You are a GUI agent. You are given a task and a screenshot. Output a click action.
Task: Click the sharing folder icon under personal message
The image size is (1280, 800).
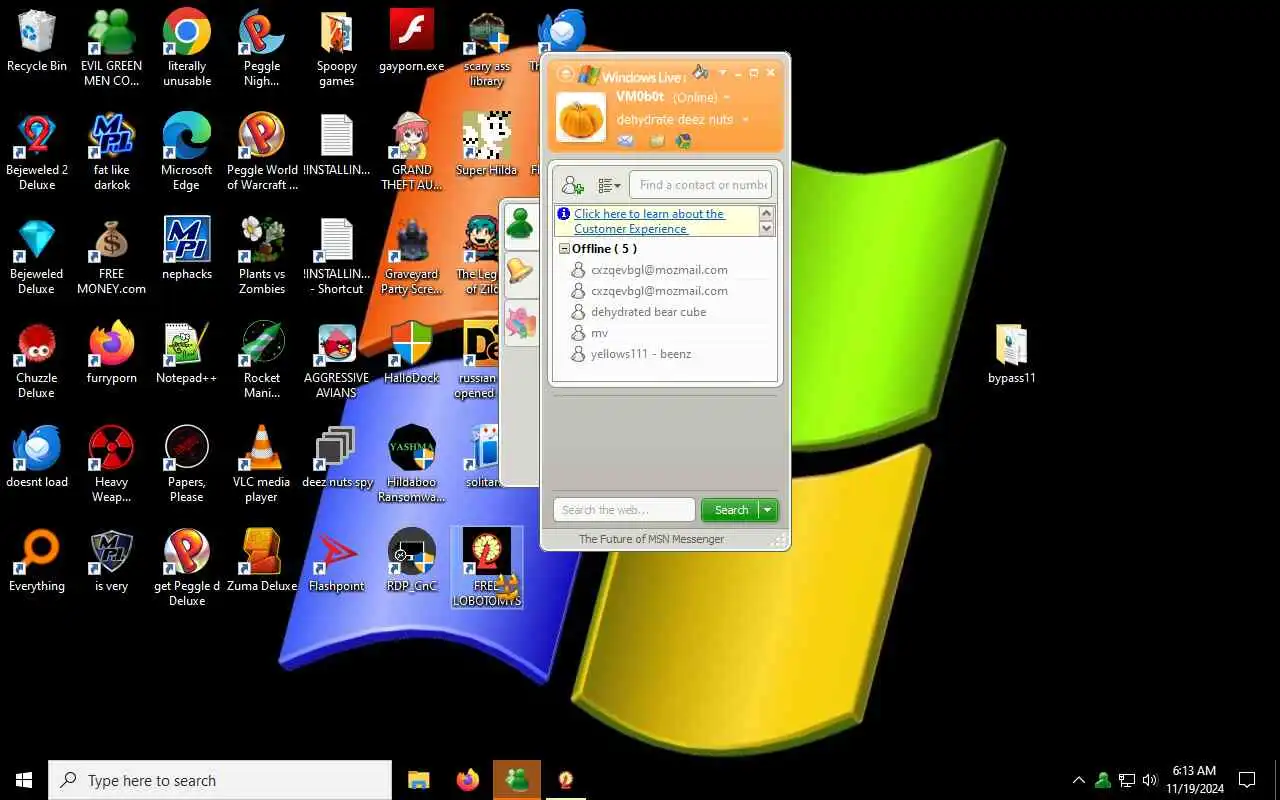[656, 141]
